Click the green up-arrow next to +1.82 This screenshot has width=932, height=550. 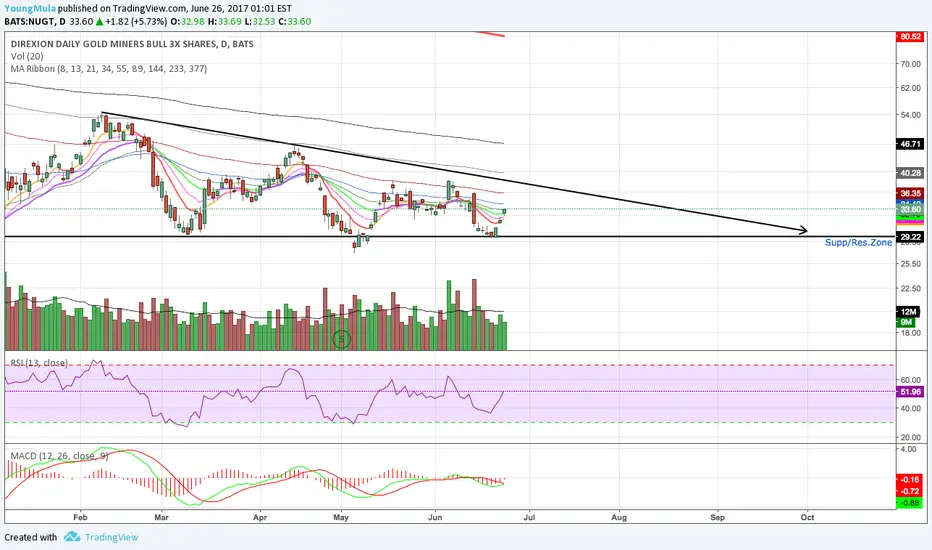[x=99, y=21]
